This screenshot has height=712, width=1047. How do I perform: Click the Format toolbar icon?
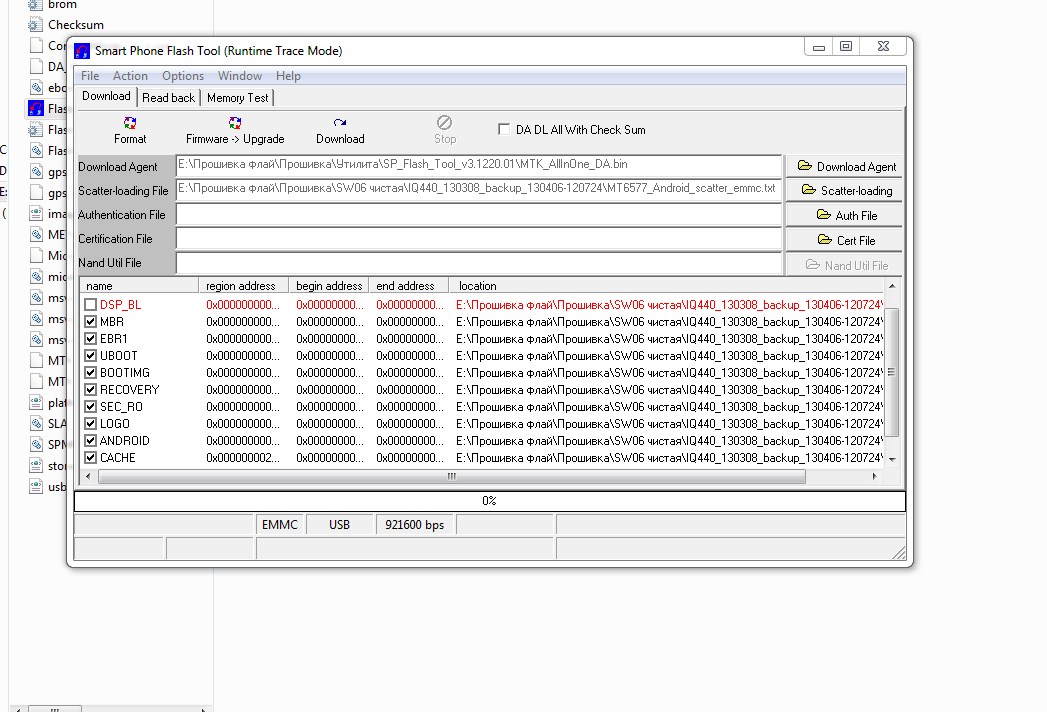tap(130, 123)
